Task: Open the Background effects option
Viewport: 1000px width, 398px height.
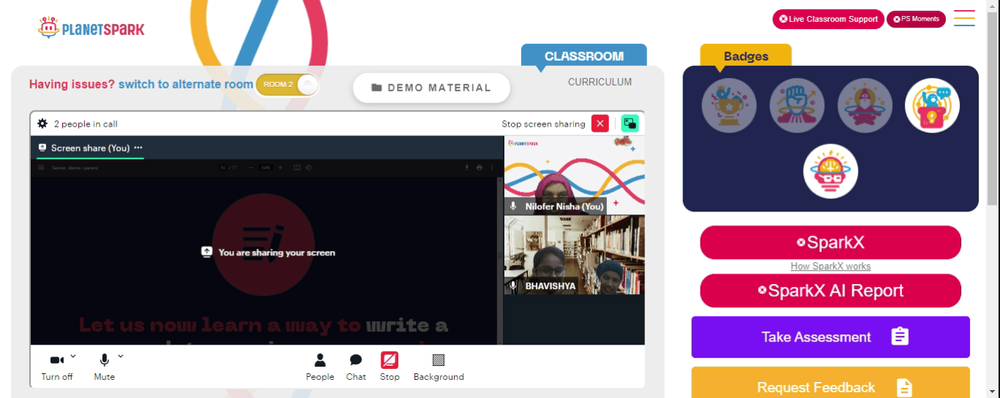Action: 438,367
